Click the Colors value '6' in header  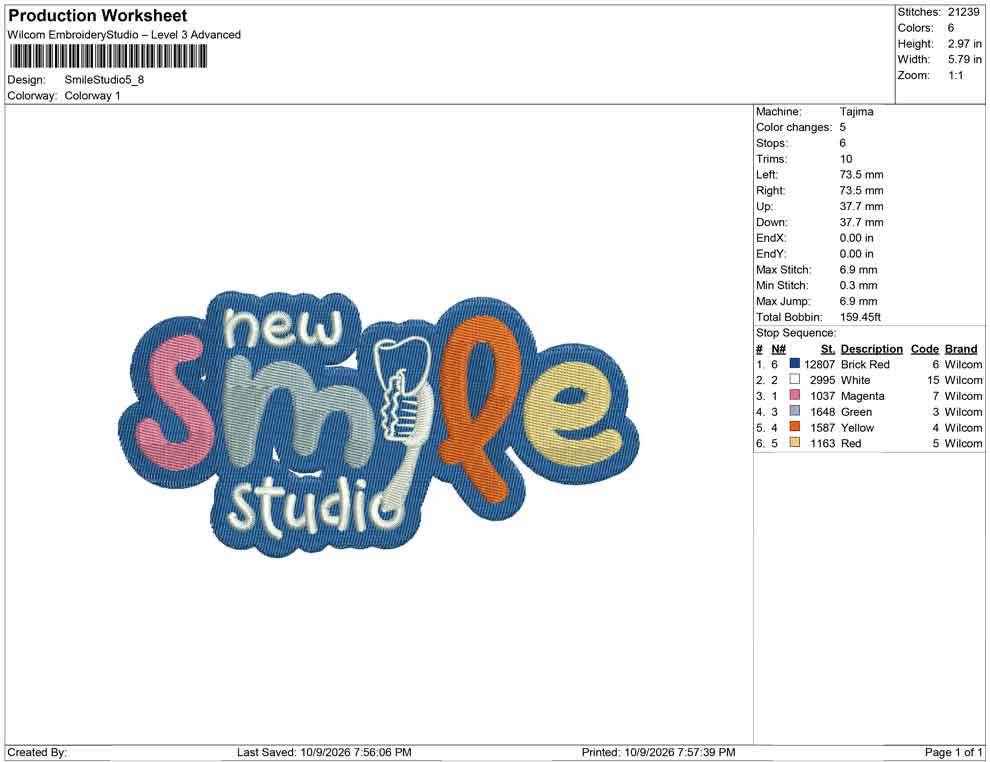click(x=950, y=28)
